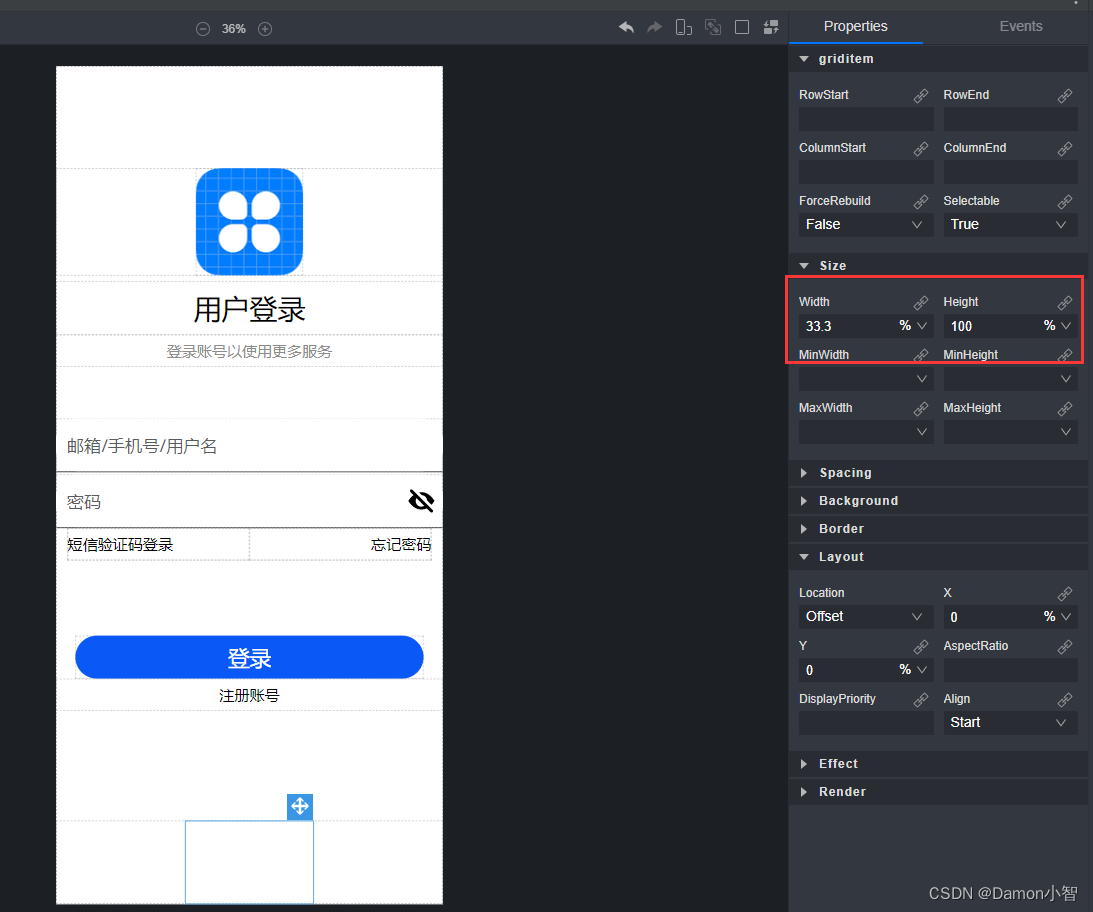The width and height of the screenshot is (1093, 912).
Task: Open the Selectable True dropdown
Action: tap(1010, 225)
